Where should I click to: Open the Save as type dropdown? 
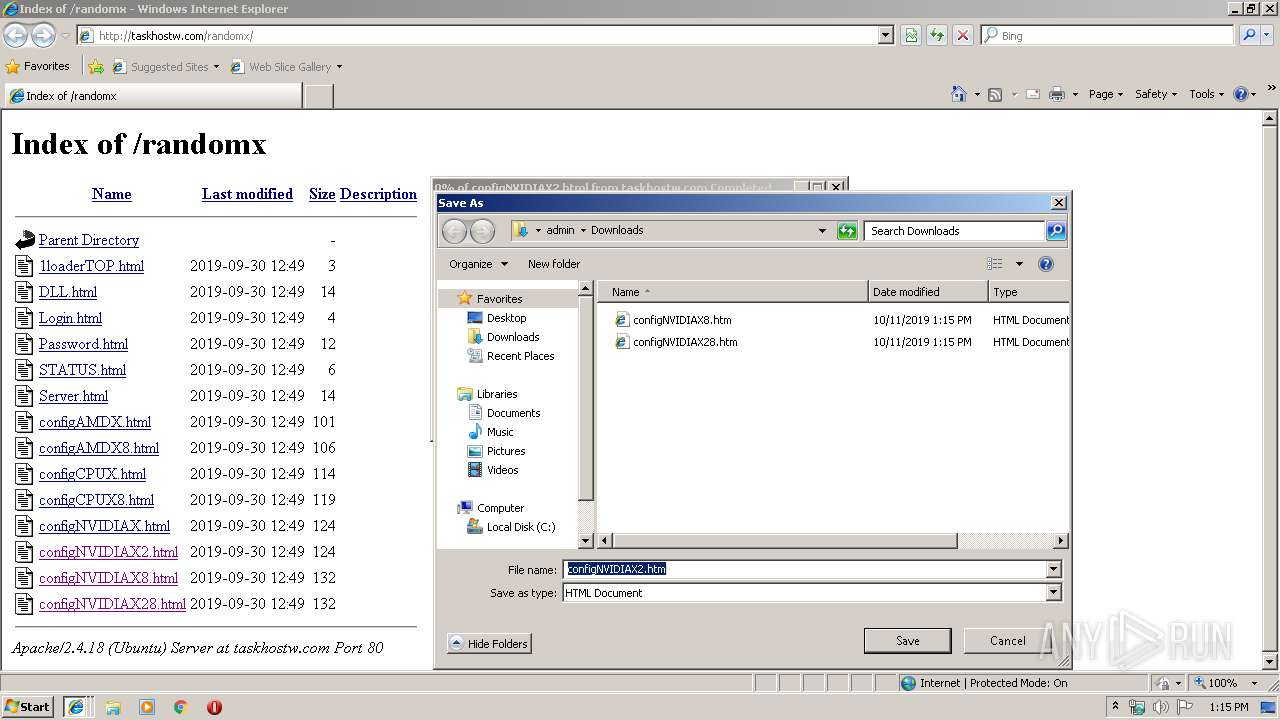tap(1052, 593)
